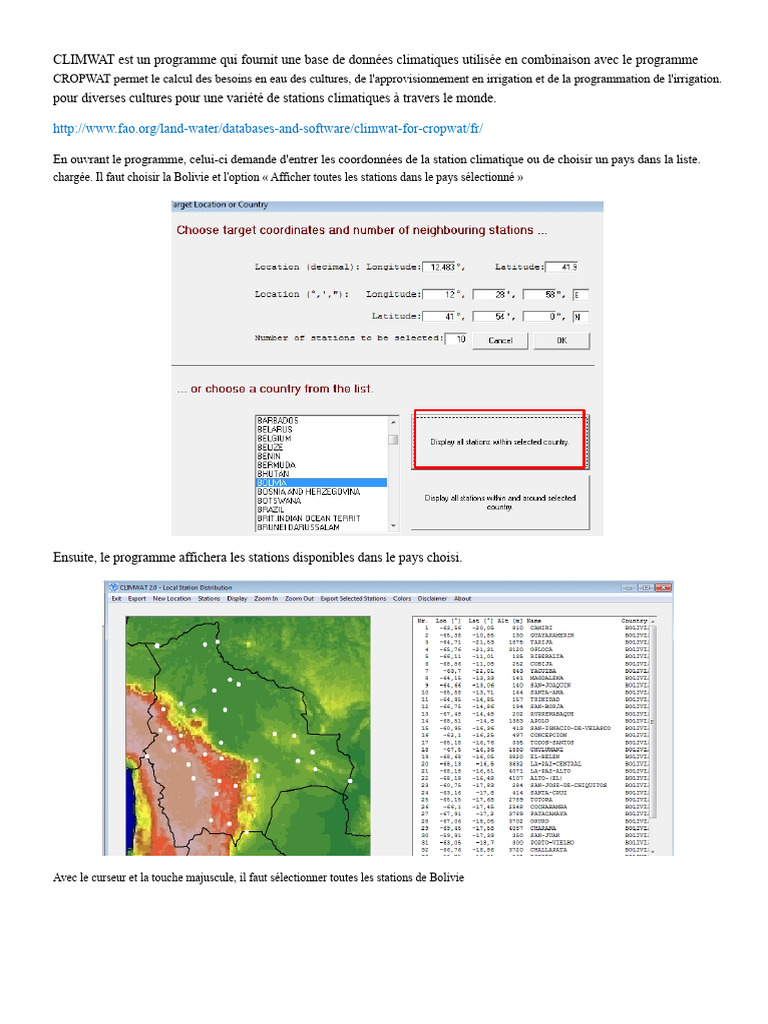Click the station list vertical scrollbar
The width and height of the screenshot is (768, 1024).
[x=653, y=736]
